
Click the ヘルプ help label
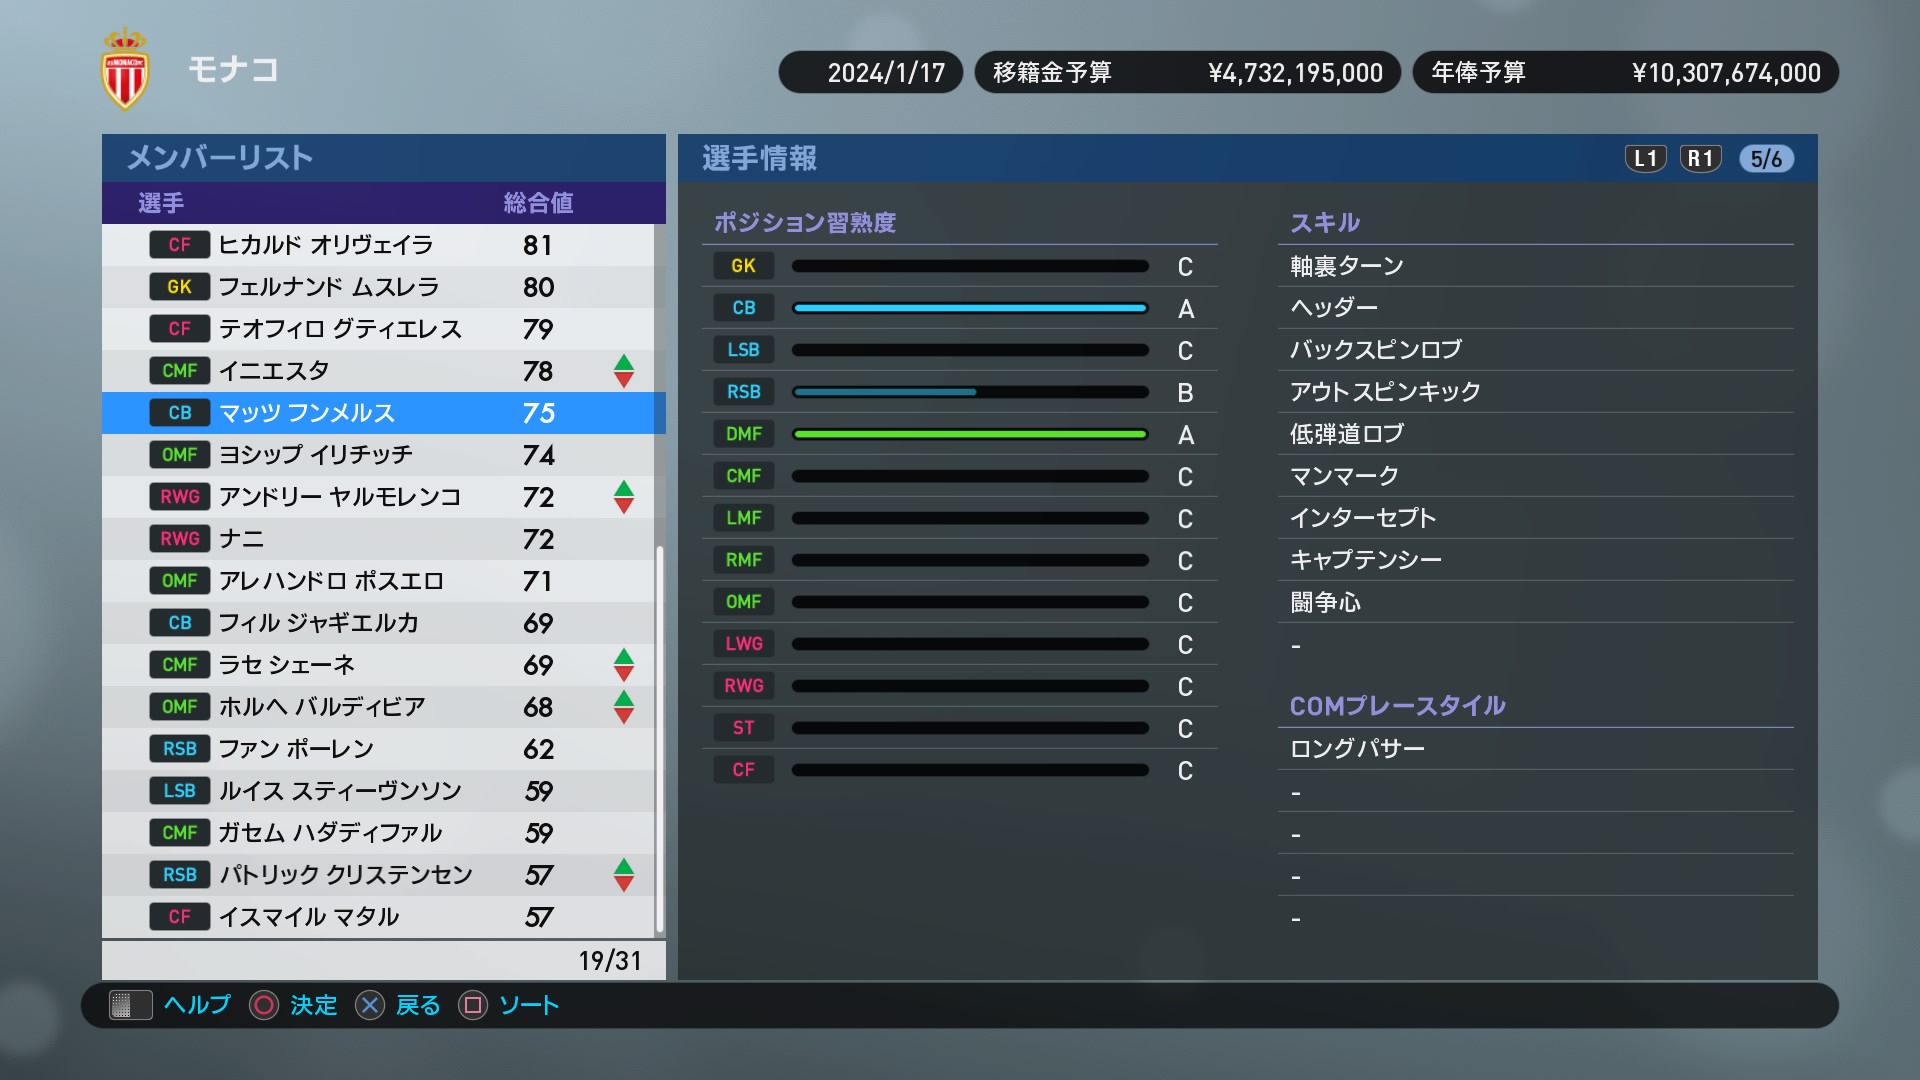point(197,1005)
